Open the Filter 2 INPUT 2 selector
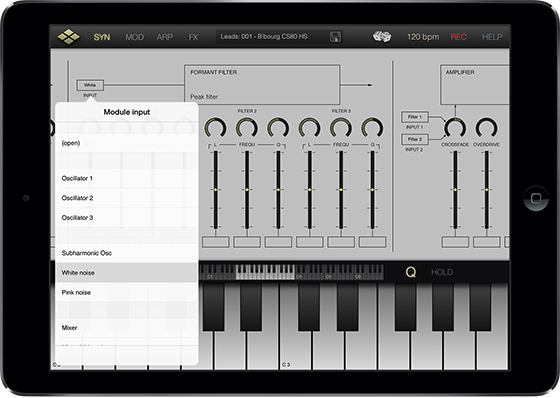 point(415,139)
